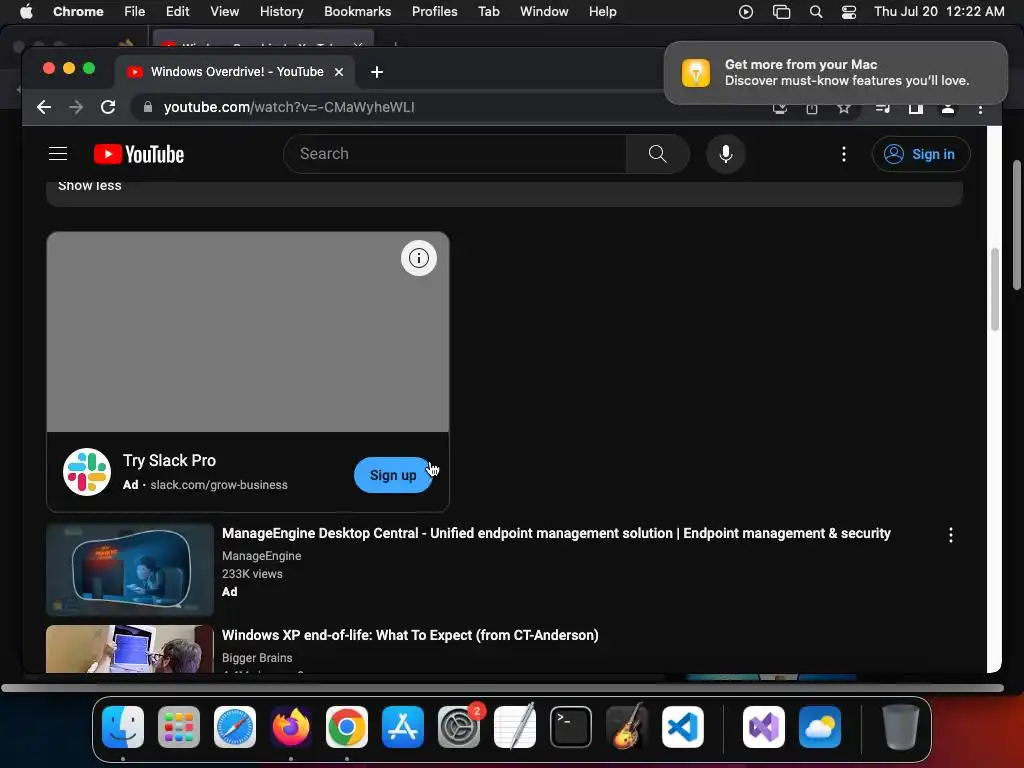Viewport: 1024px width, 768px height.
Task: Start voice search with microphone icon
Action: tap(726, 153)
